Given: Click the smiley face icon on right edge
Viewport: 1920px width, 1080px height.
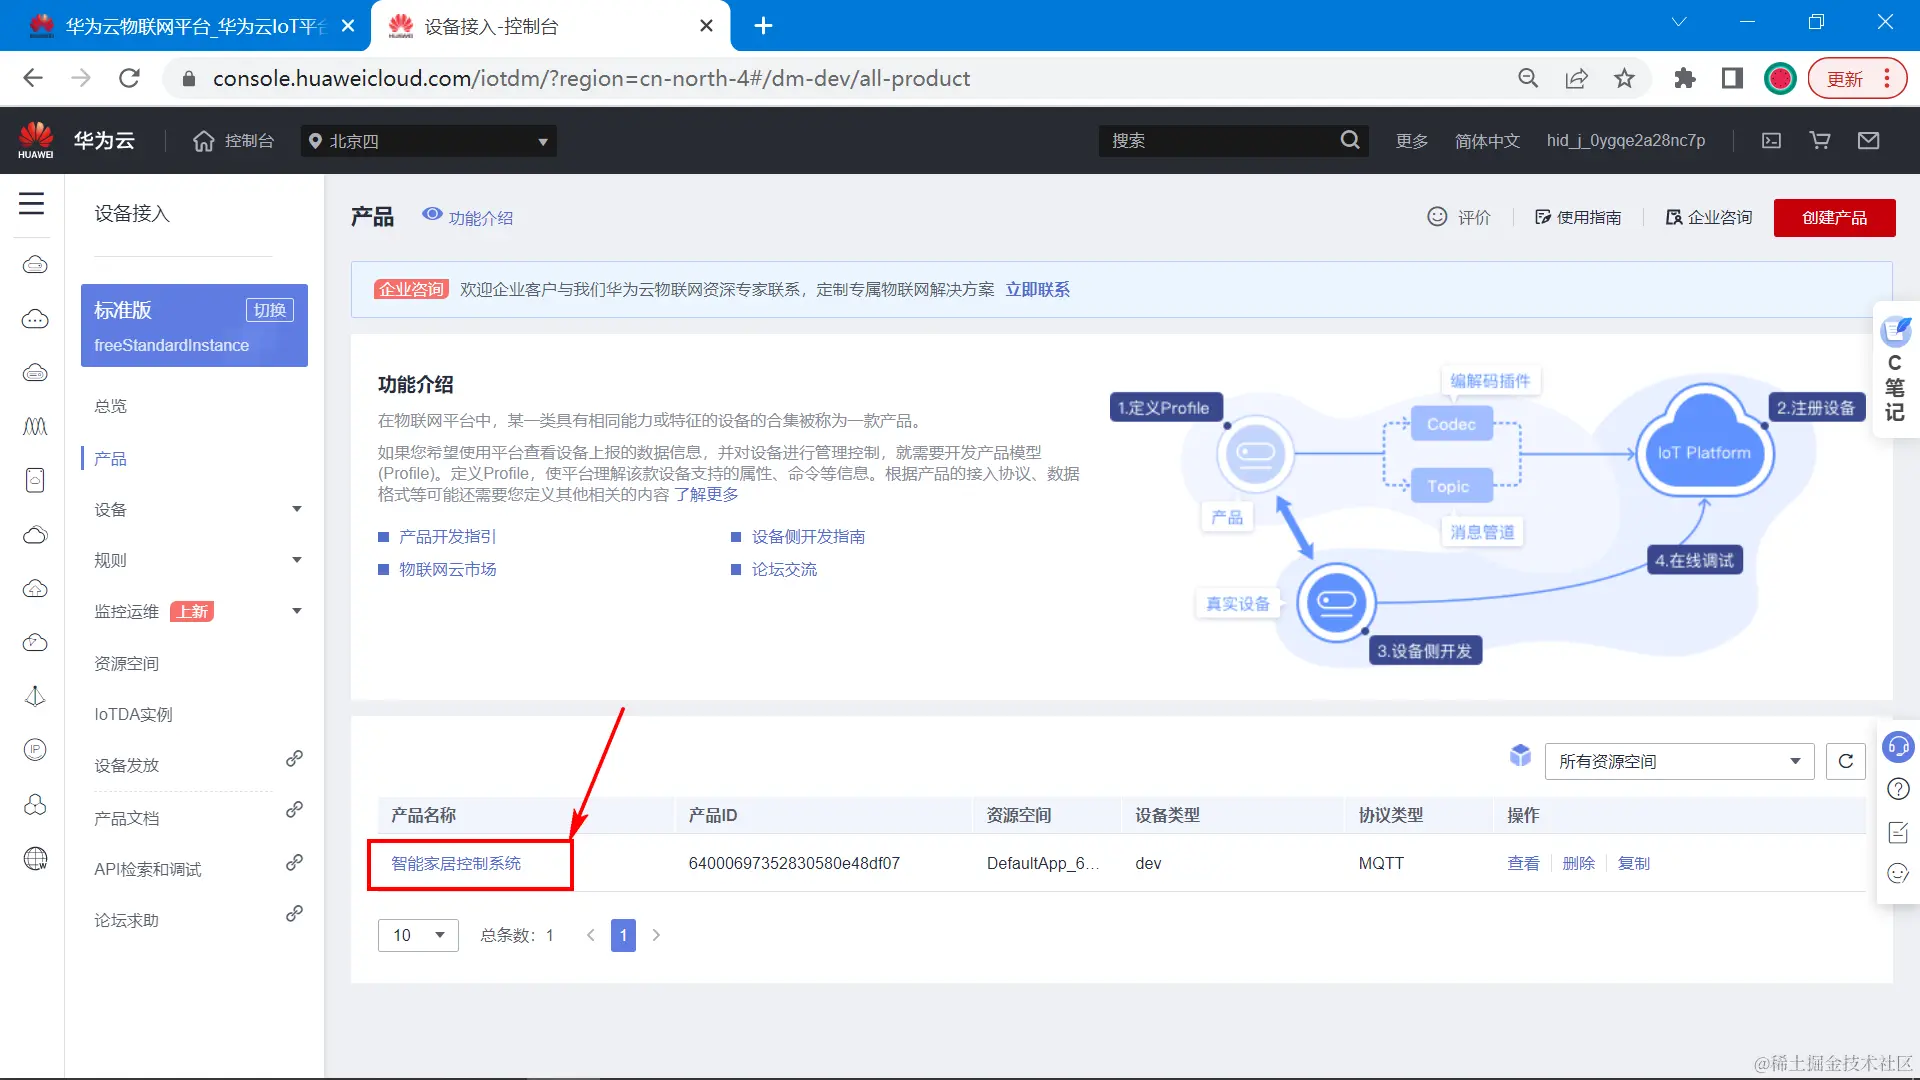Looking at the screenshot, I should click(1898, 874).
